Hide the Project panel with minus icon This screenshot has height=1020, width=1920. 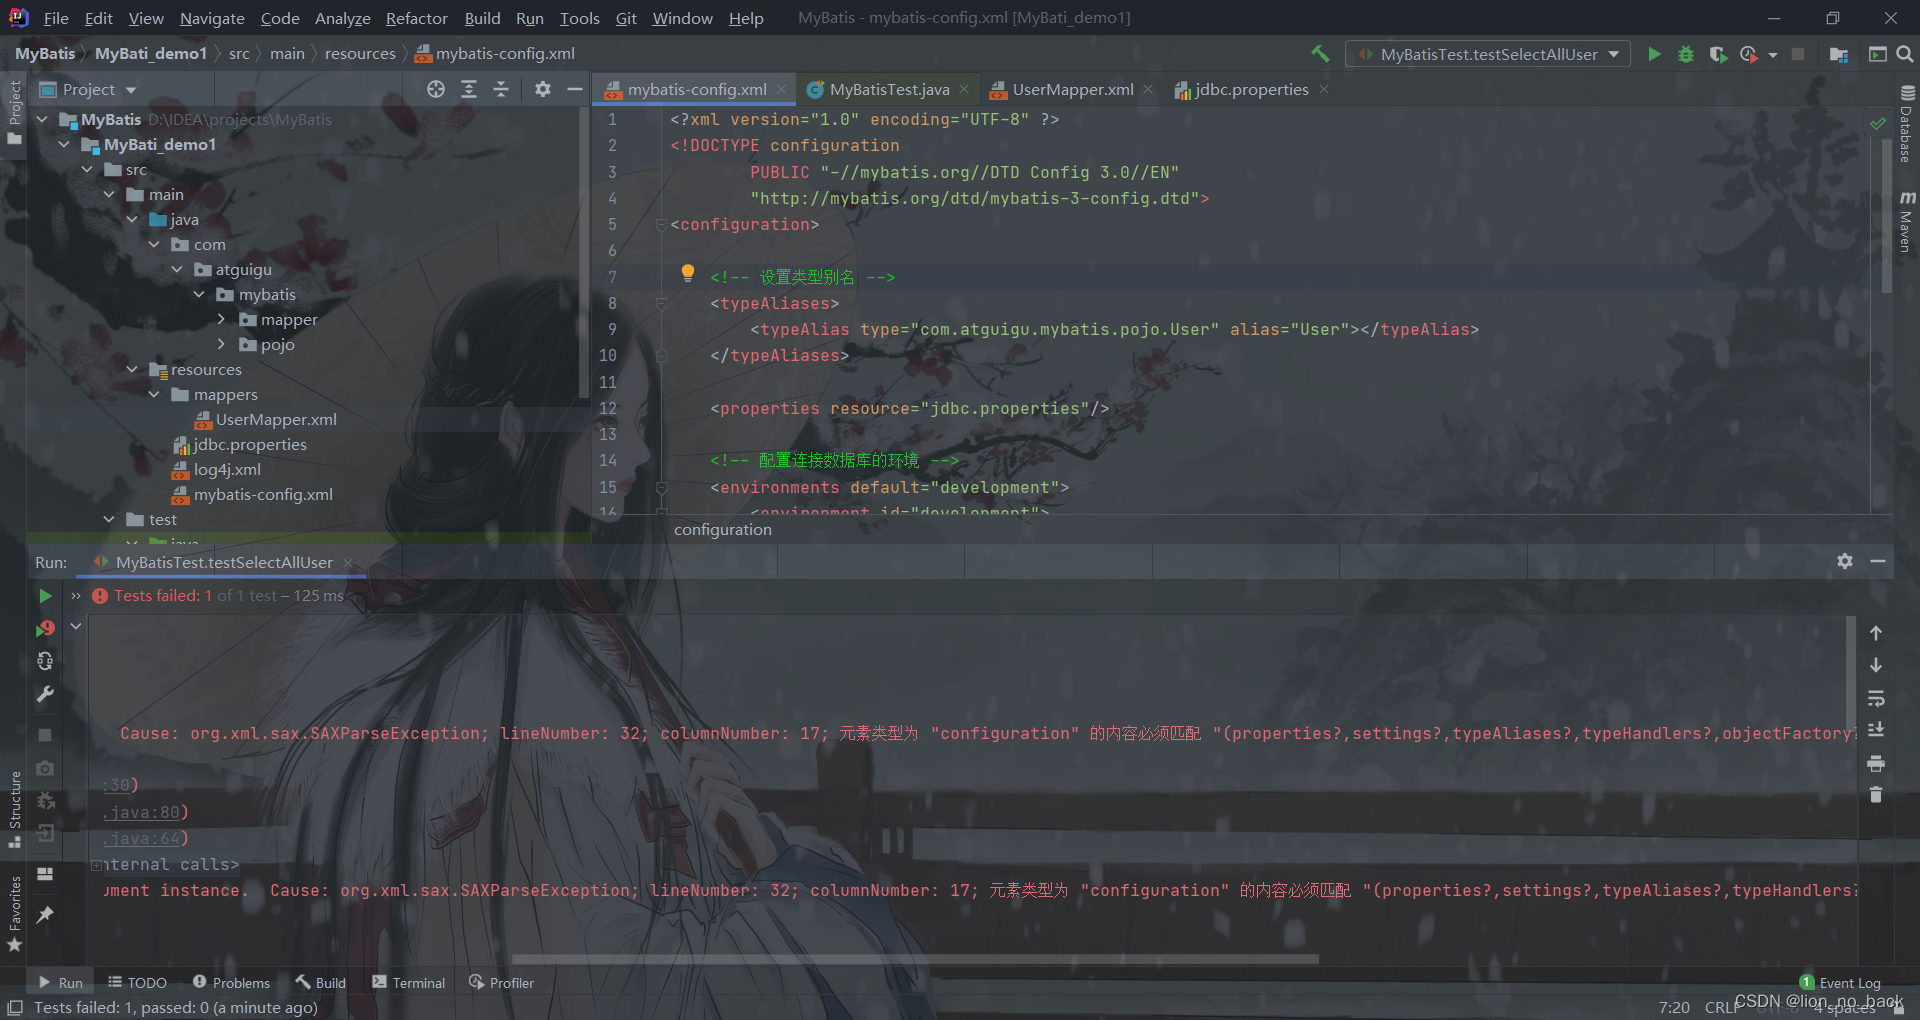tap(575, 89)
